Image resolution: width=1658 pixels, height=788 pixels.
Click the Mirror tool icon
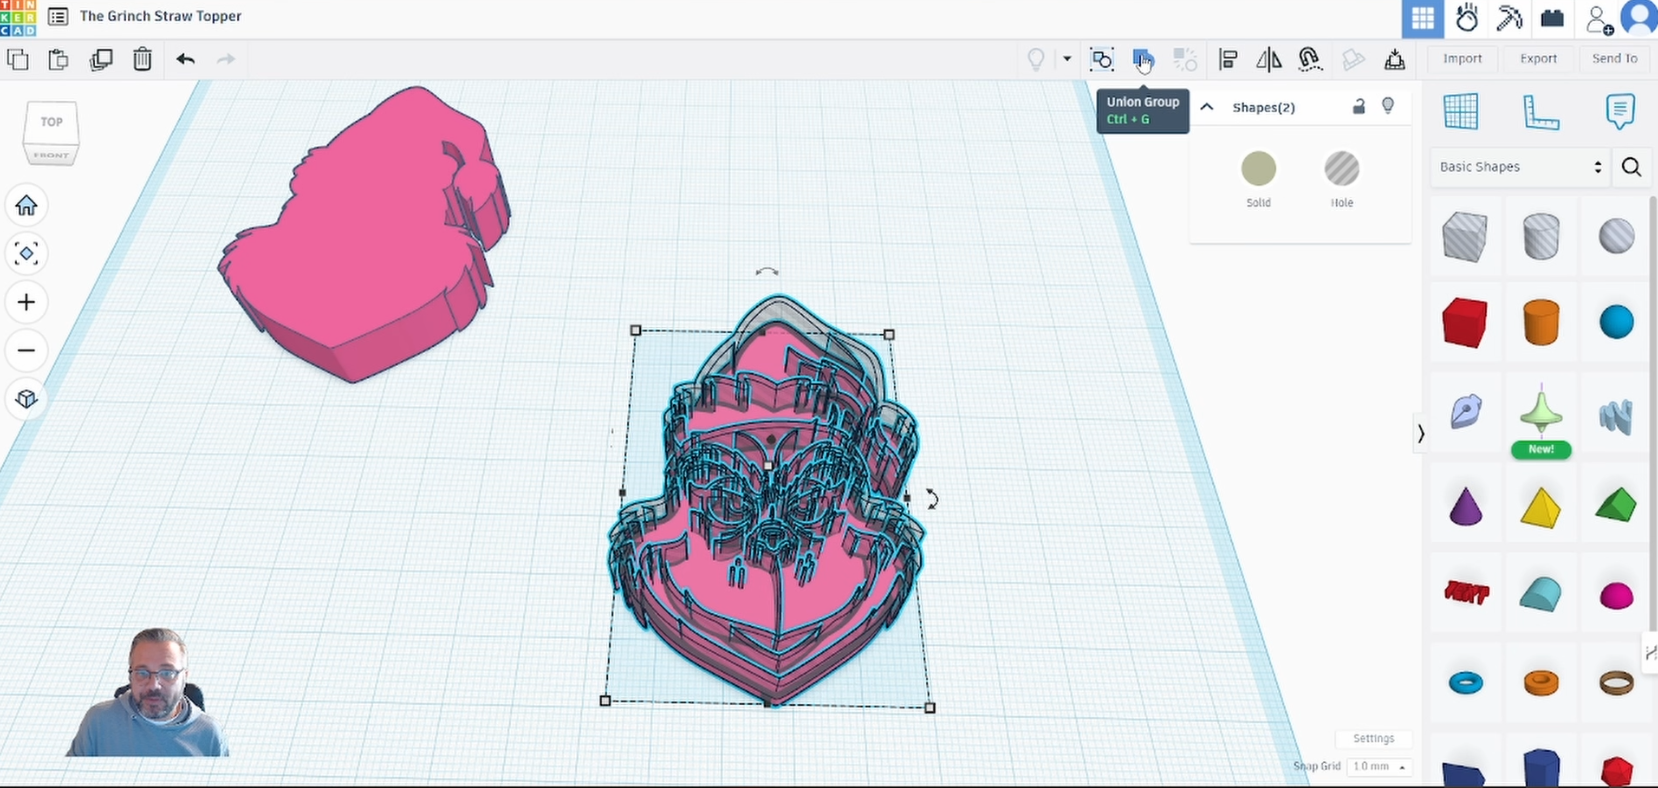[x=1268, y=59]
